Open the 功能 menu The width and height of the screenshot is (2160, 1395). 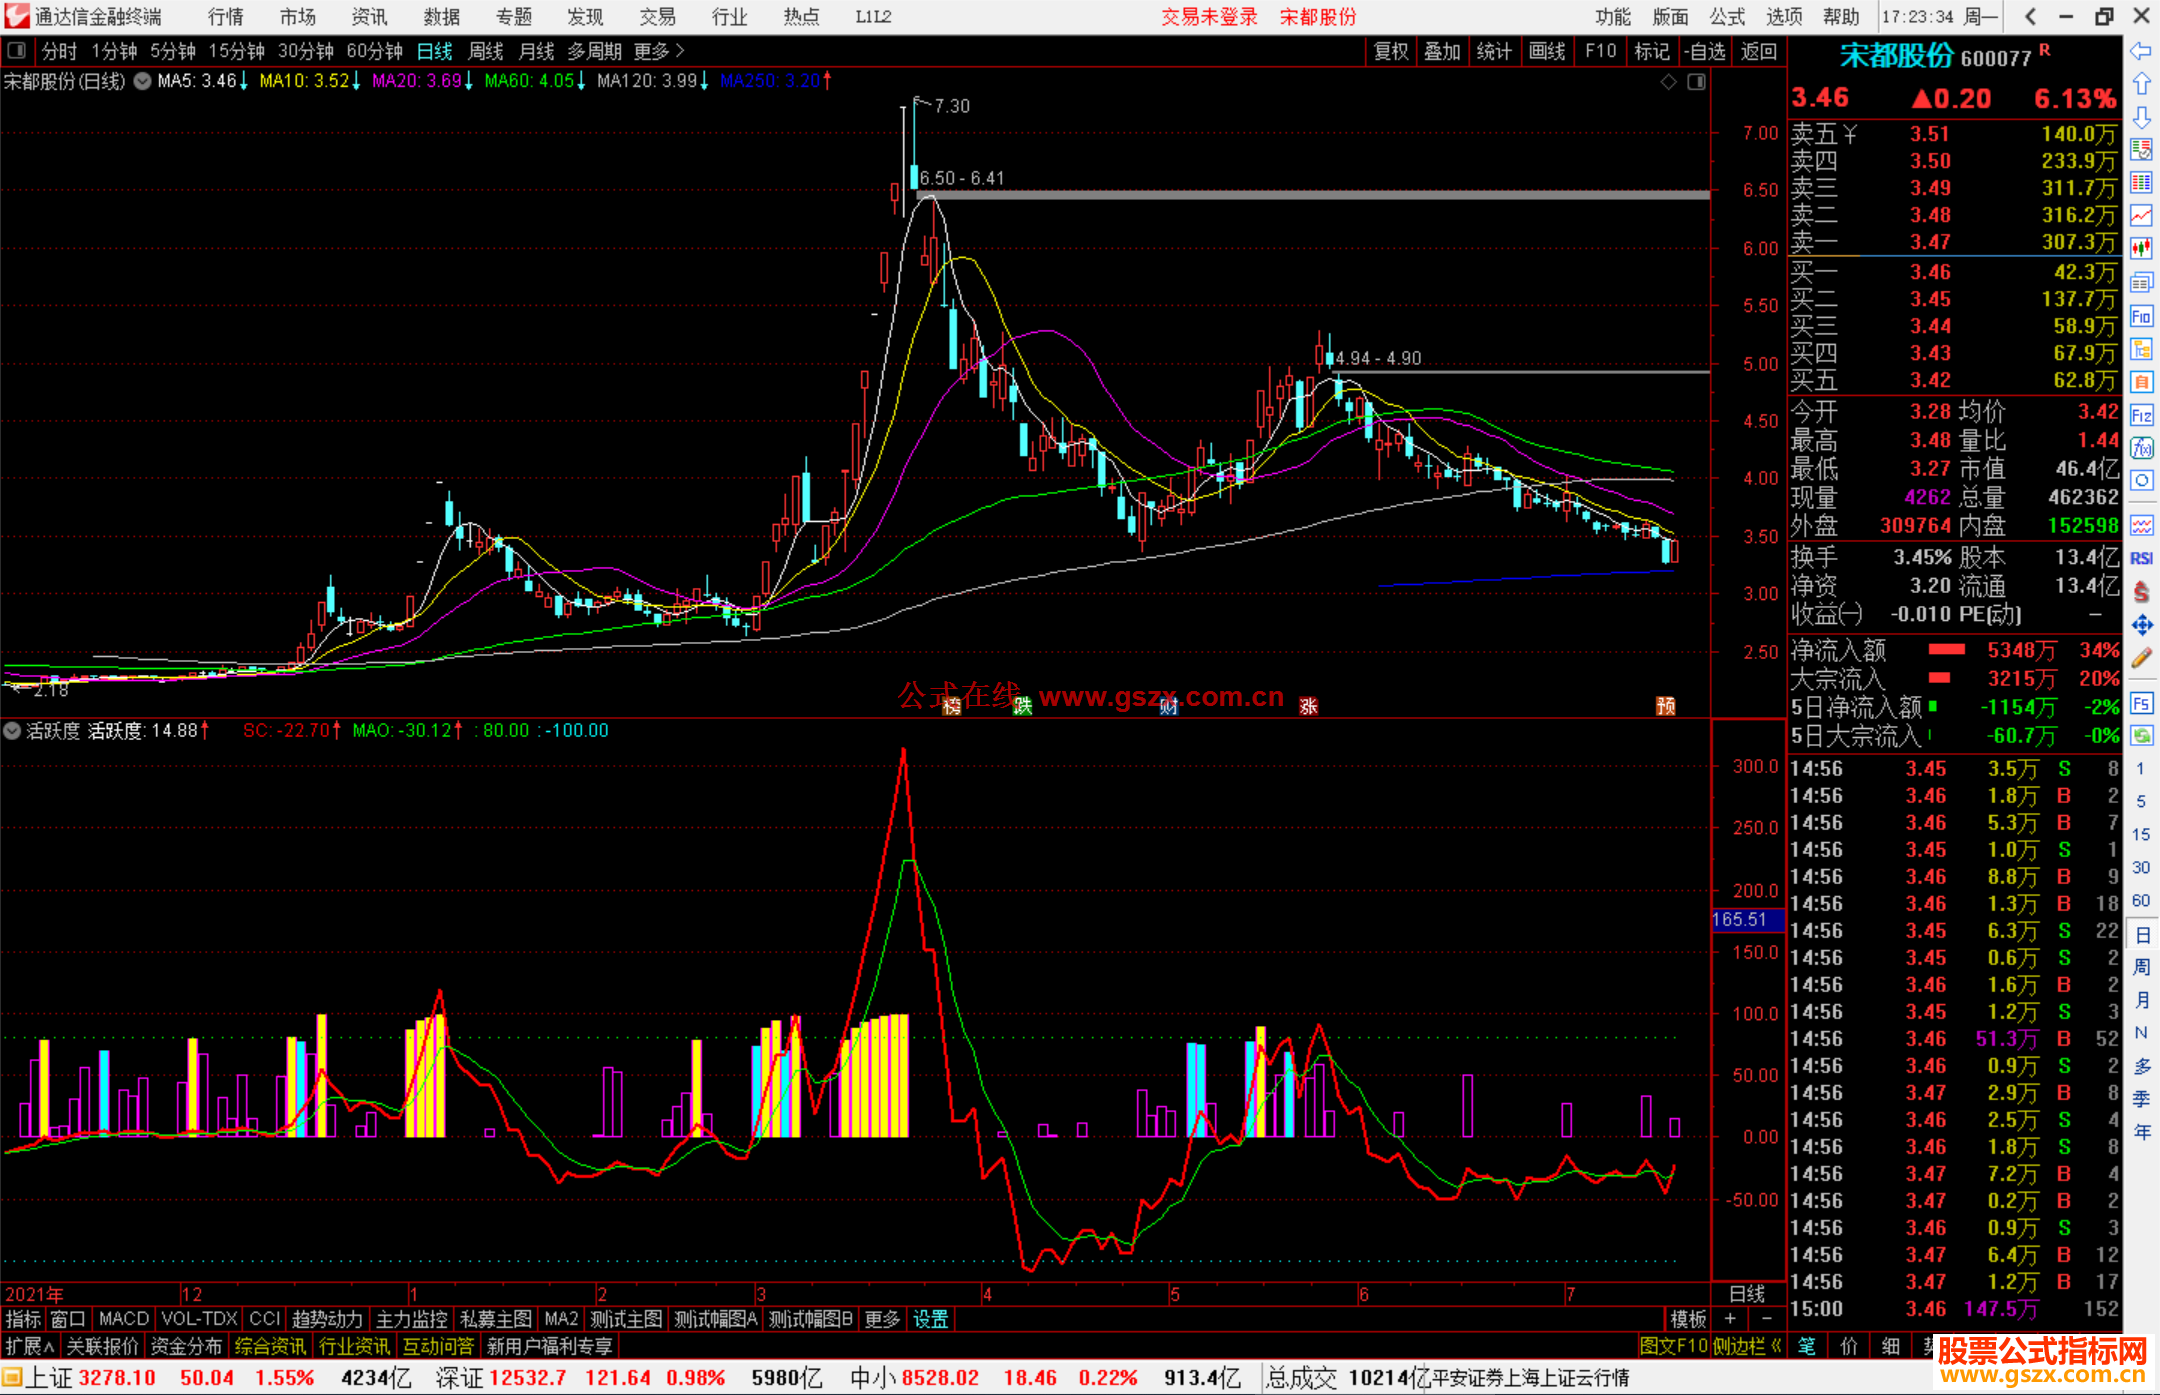[x=1613, y=17]
